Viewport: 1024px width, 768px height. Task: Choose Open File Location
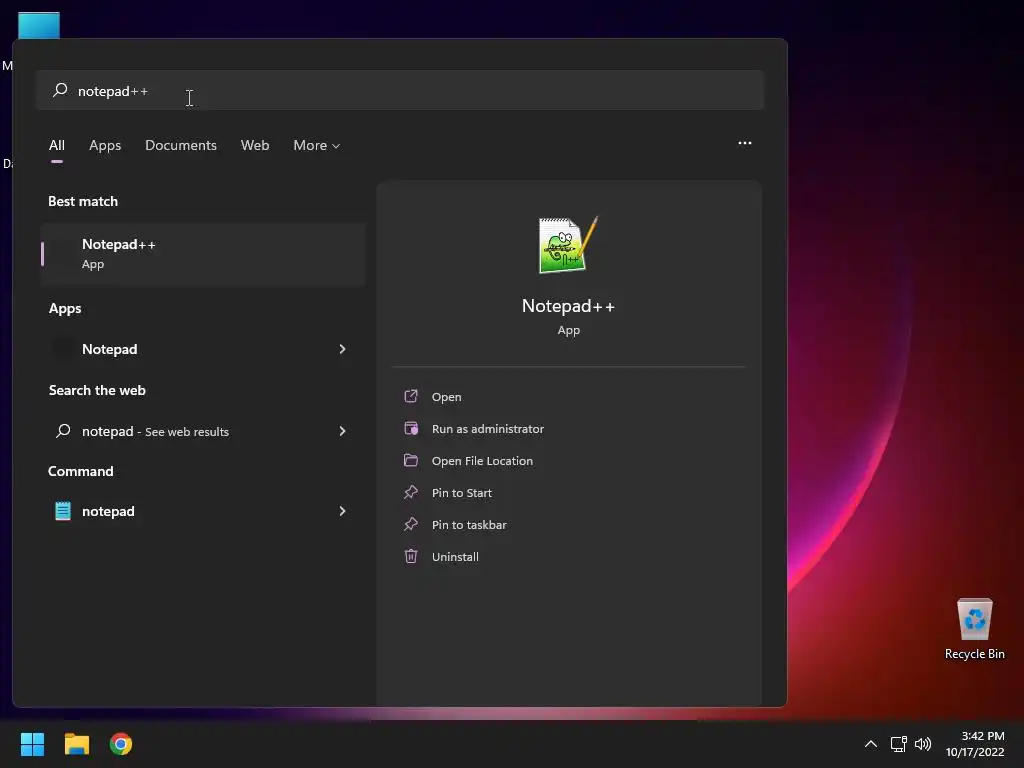pos(482,461)
